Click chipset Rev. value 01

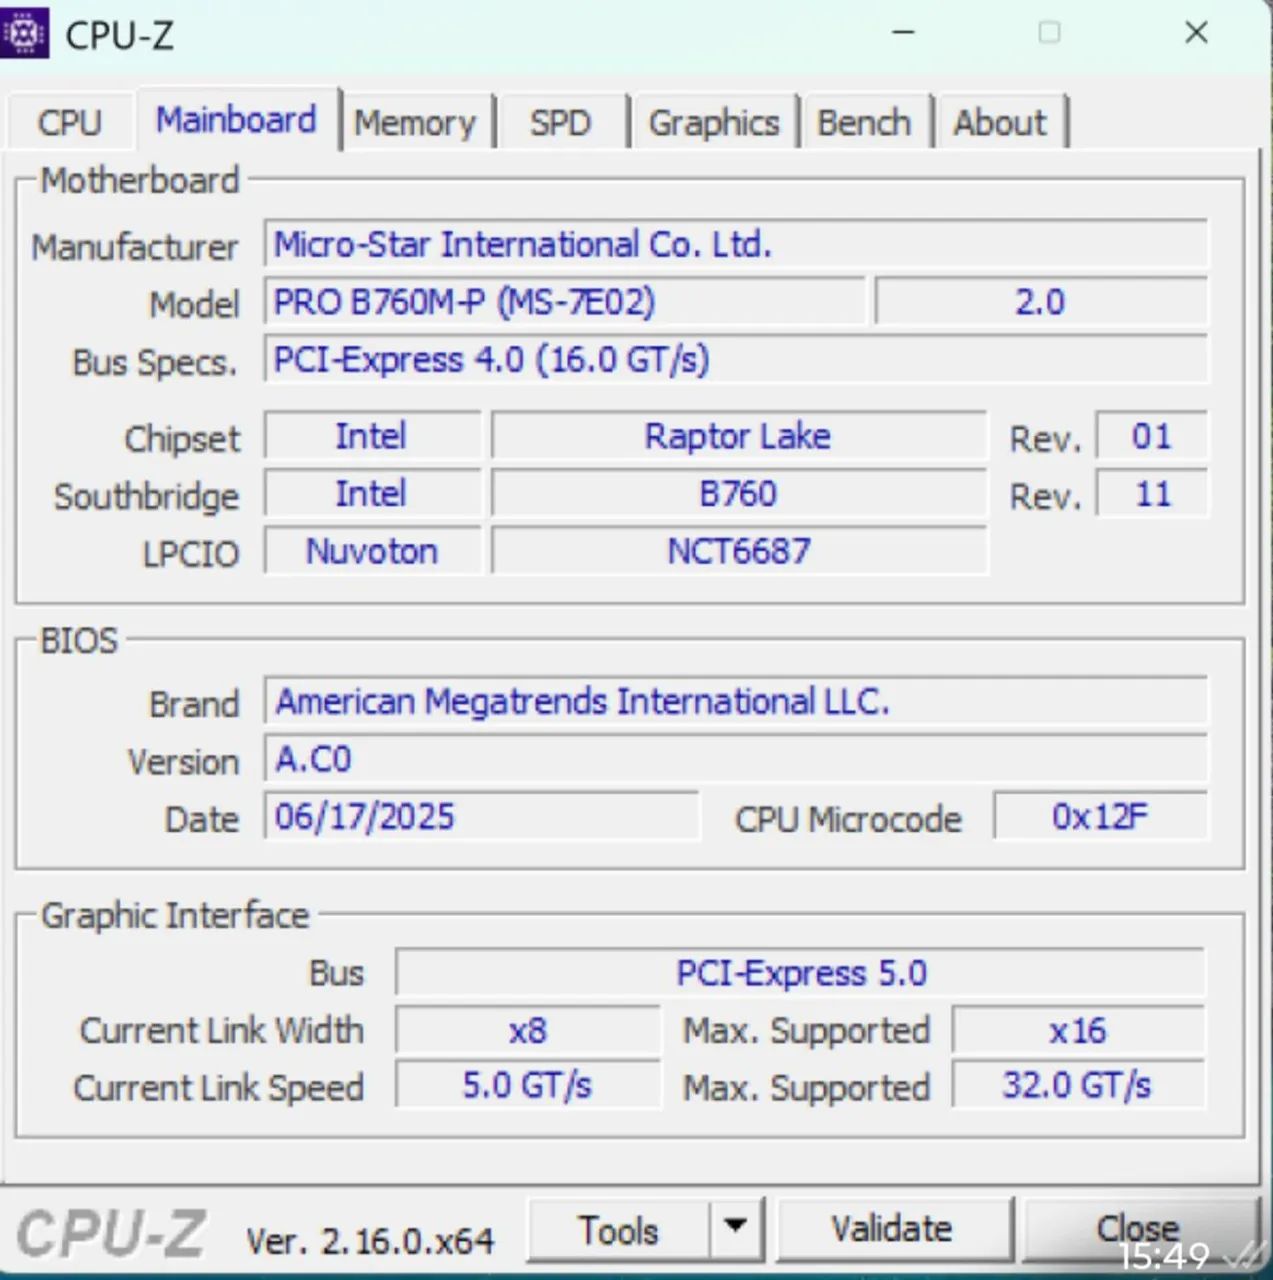[x=1152, y=436]
